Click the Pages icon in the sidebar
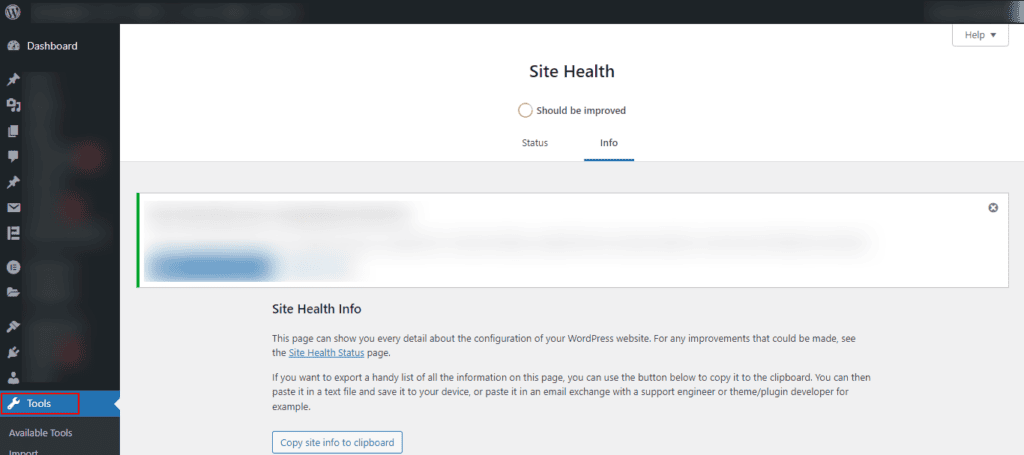The width and height of the screenshot is (1024, 455). pyautogui.click(x=14, y=131)
